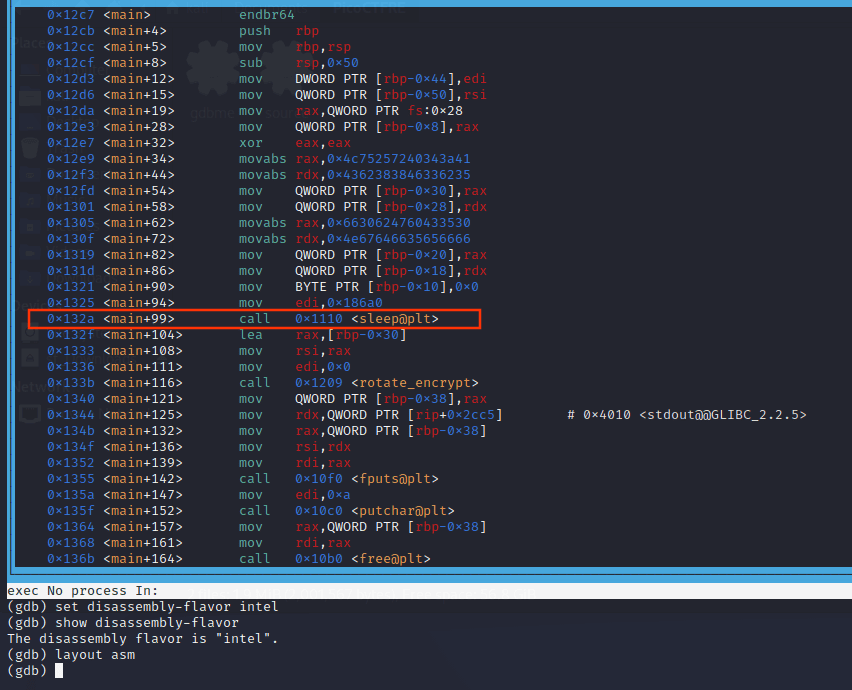Click the stdout@@GLIBC_2.2.5 comment
Viewport: 852px width, 690px height.
pos(687,415)
